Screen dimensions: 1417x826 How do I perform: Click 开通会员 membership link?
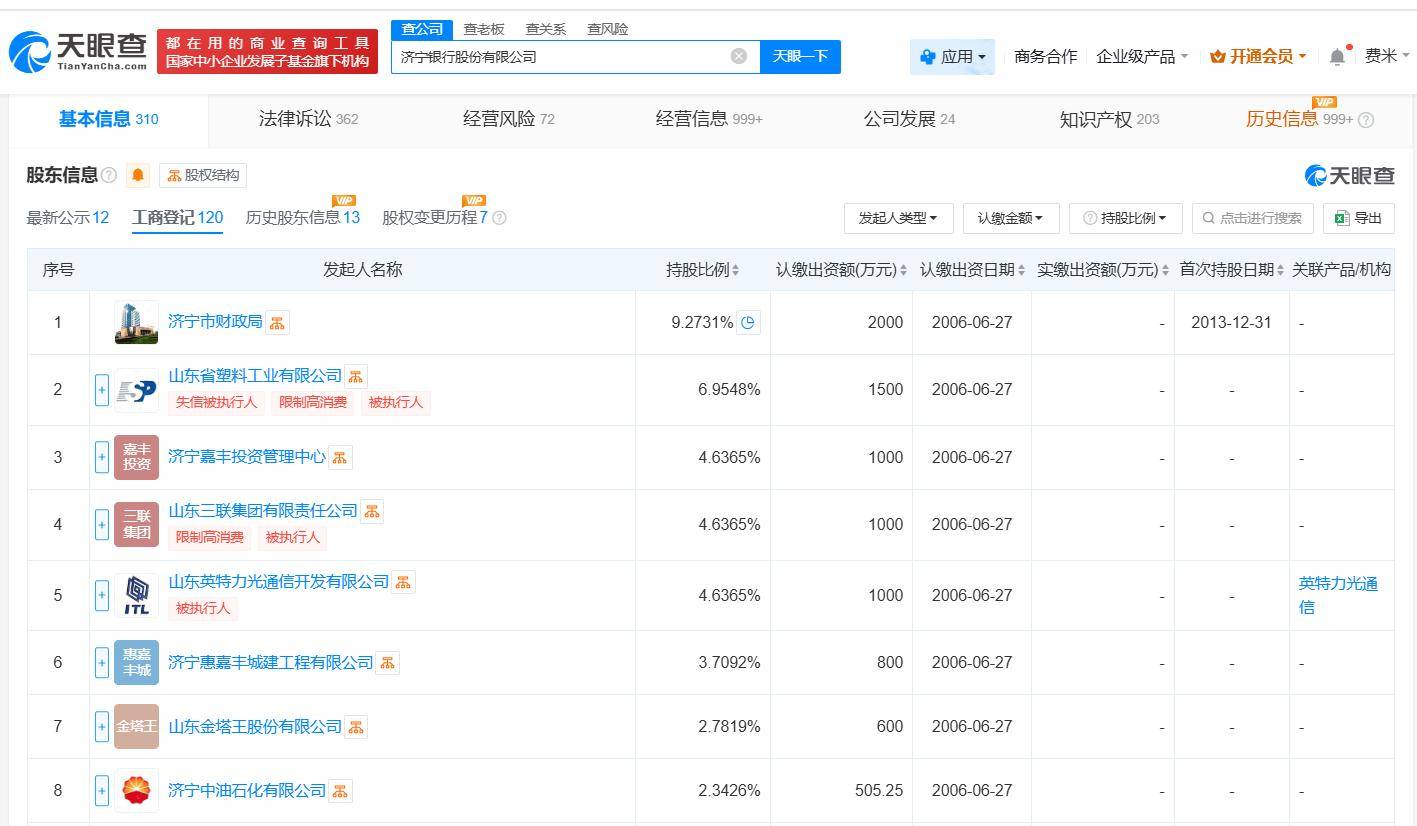[x=1258, y=57]
